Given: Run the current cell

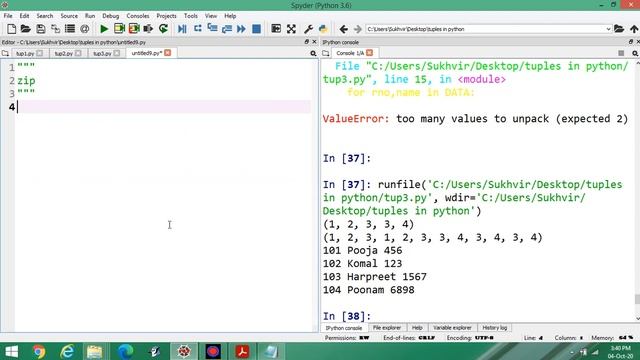Looking at the screenshot, I should (x=119, y=29).
